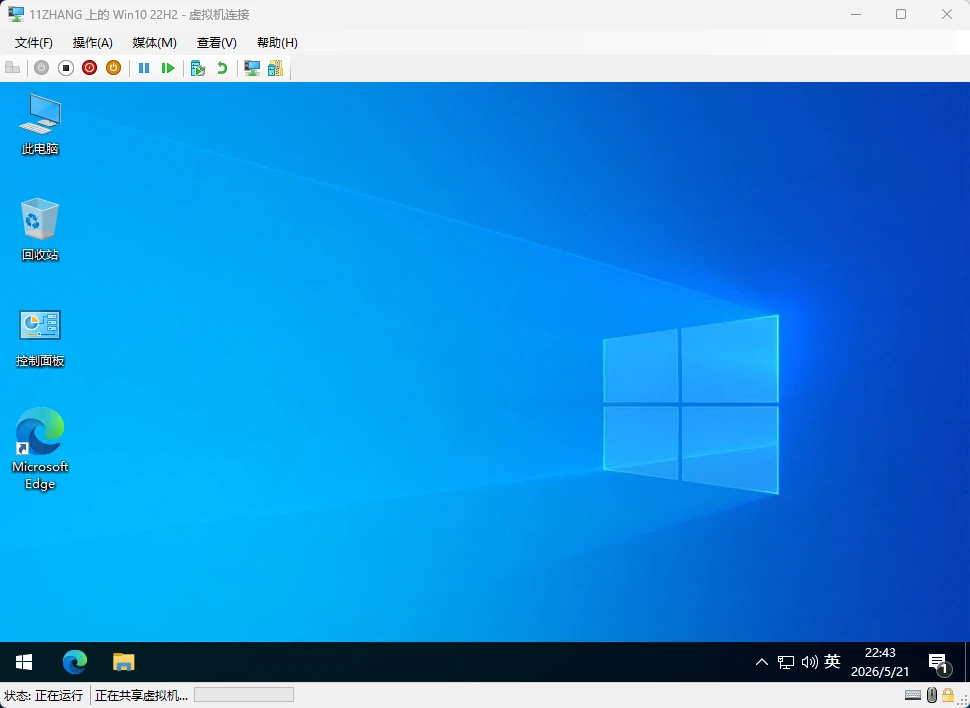Select the 回收站 recycle bin icon
The height and width of the screenshot is (708, 970).
[40, 230]
